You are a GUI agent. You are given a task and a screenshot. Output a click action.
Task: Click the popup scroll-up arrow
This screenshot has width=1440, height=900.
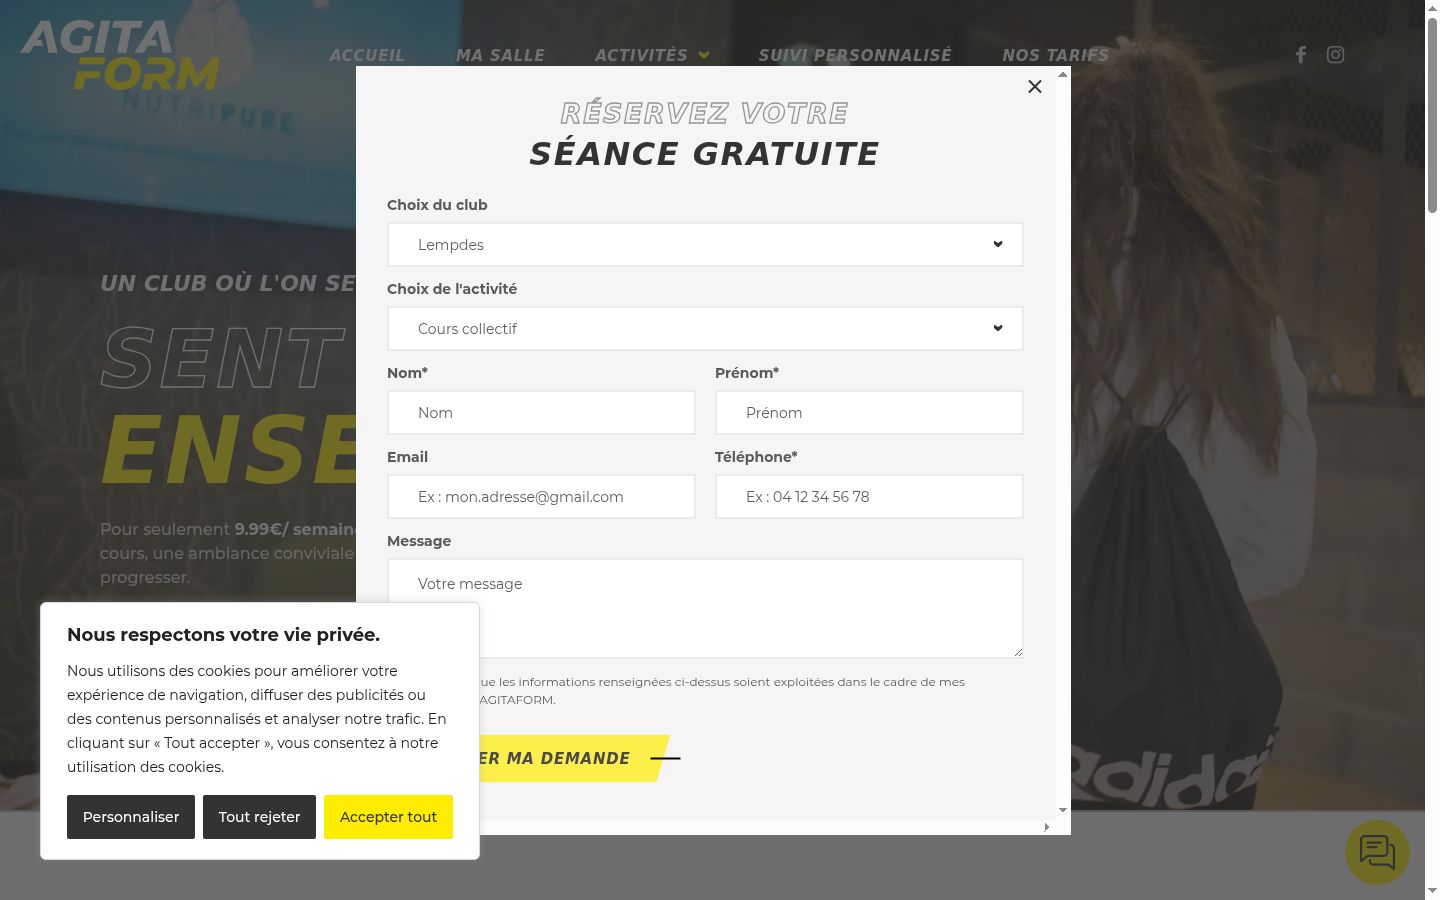[x=1063, y=74]
